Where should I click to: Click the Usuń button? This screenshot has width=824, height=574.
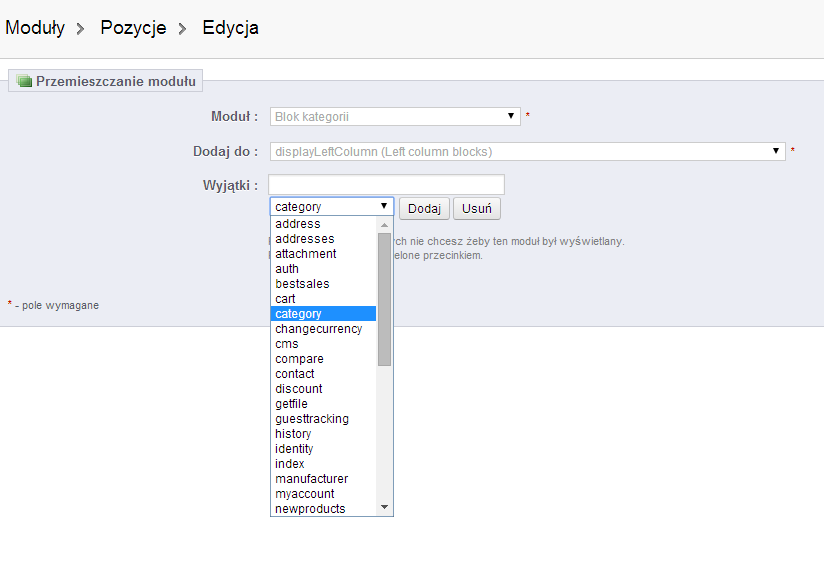pyautogui.click(x=477, y=209)
